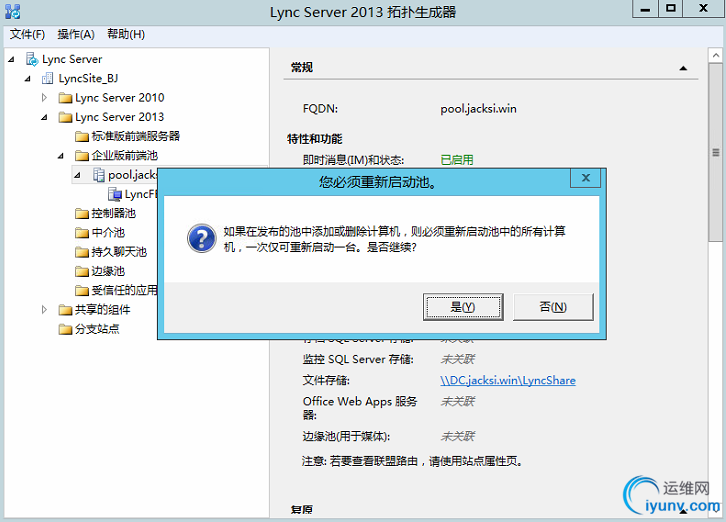Screen dimensions: 726x522
Task: Select the 中介池 tree label
Action: coord(108,233)
